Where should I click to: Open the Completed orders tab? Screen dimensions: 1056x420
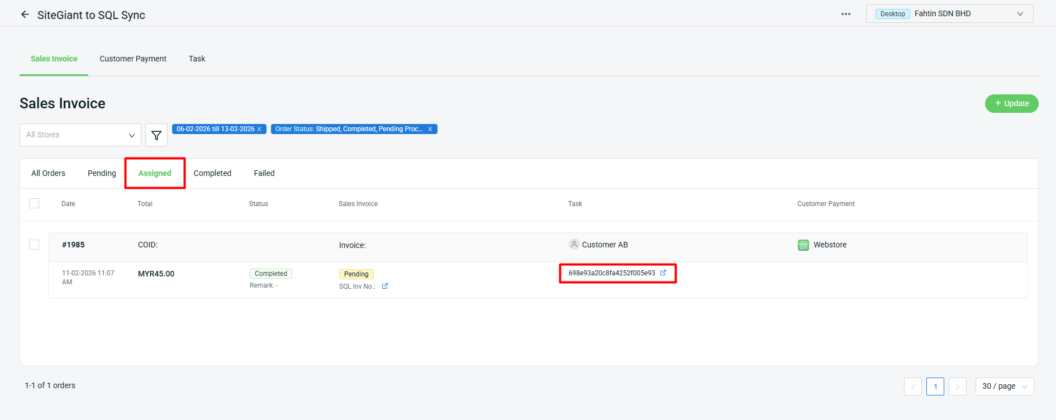(212, 173)
